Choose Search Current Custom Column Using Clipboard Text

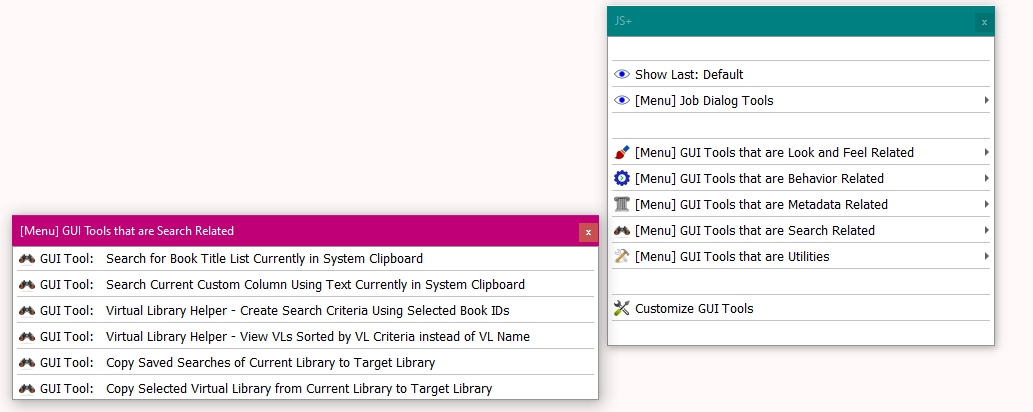(315, 285)
